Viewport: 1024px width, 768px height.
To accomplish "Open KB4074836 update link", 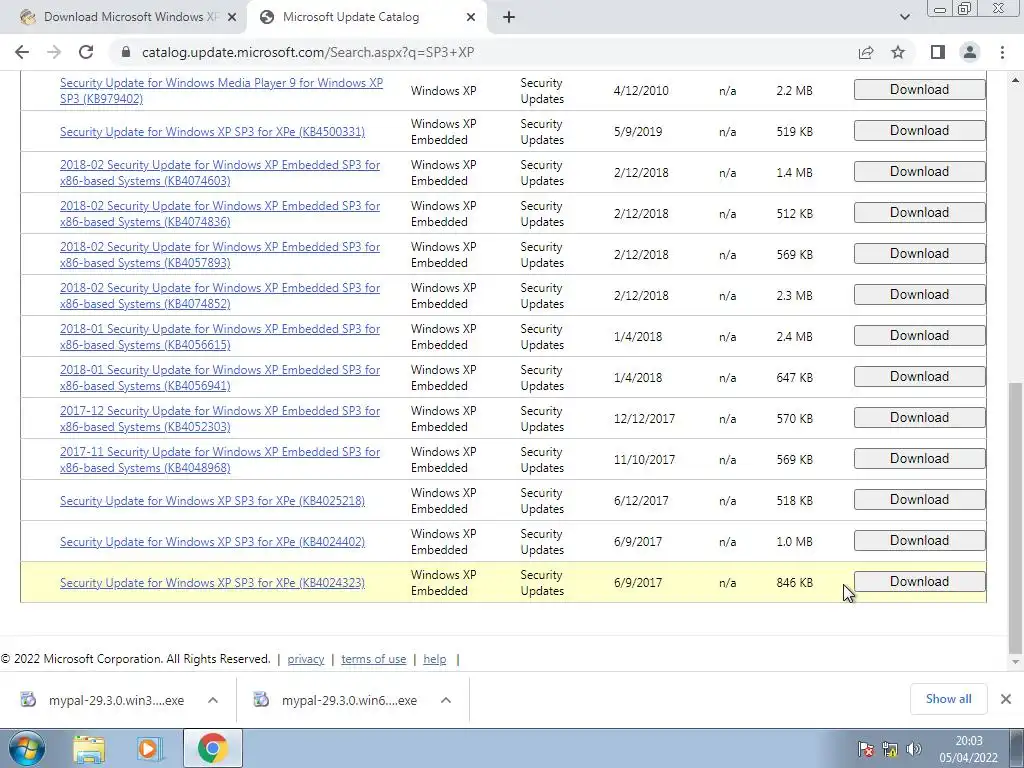I will [220, 214].
